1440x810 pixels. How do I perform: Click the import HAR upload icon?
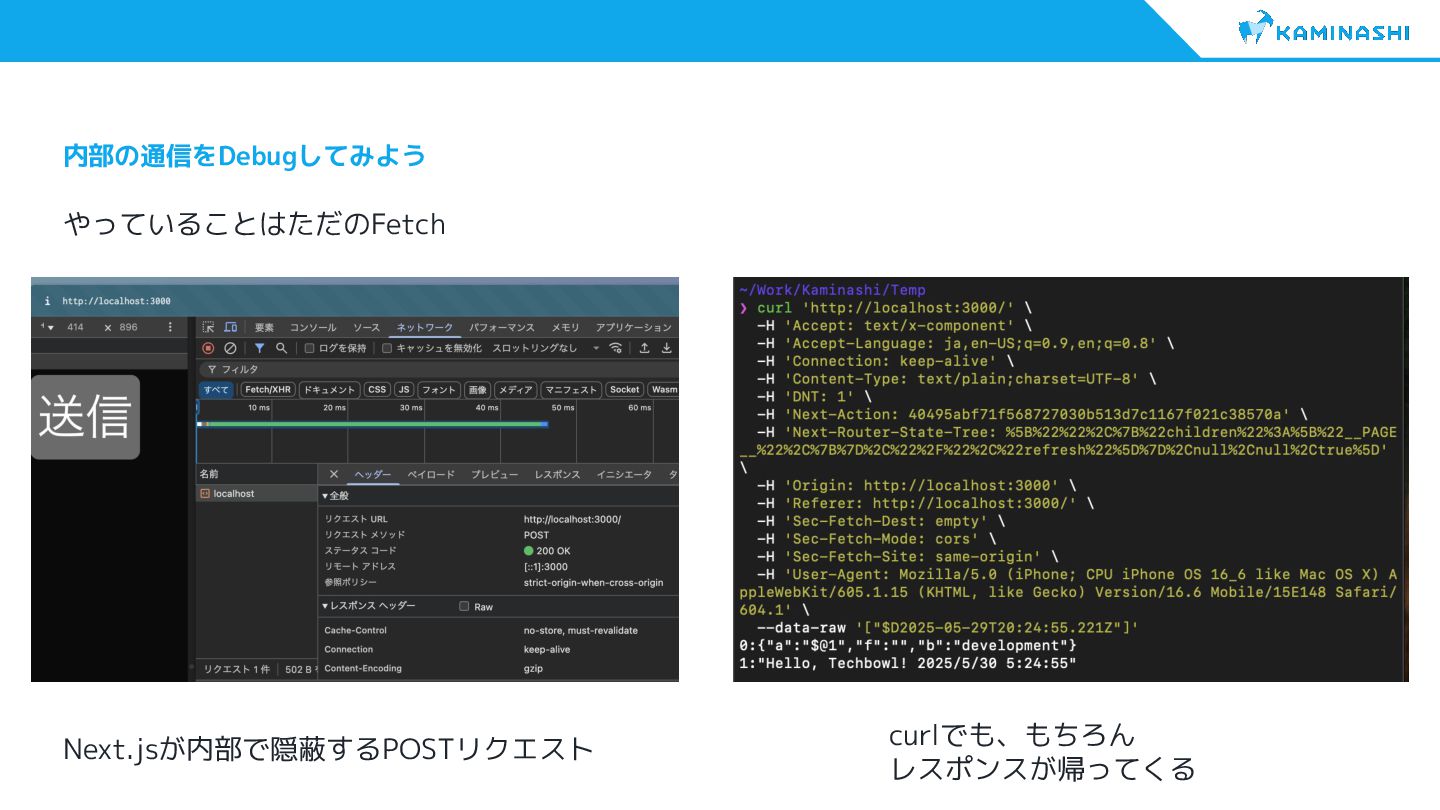click(645, 348)
